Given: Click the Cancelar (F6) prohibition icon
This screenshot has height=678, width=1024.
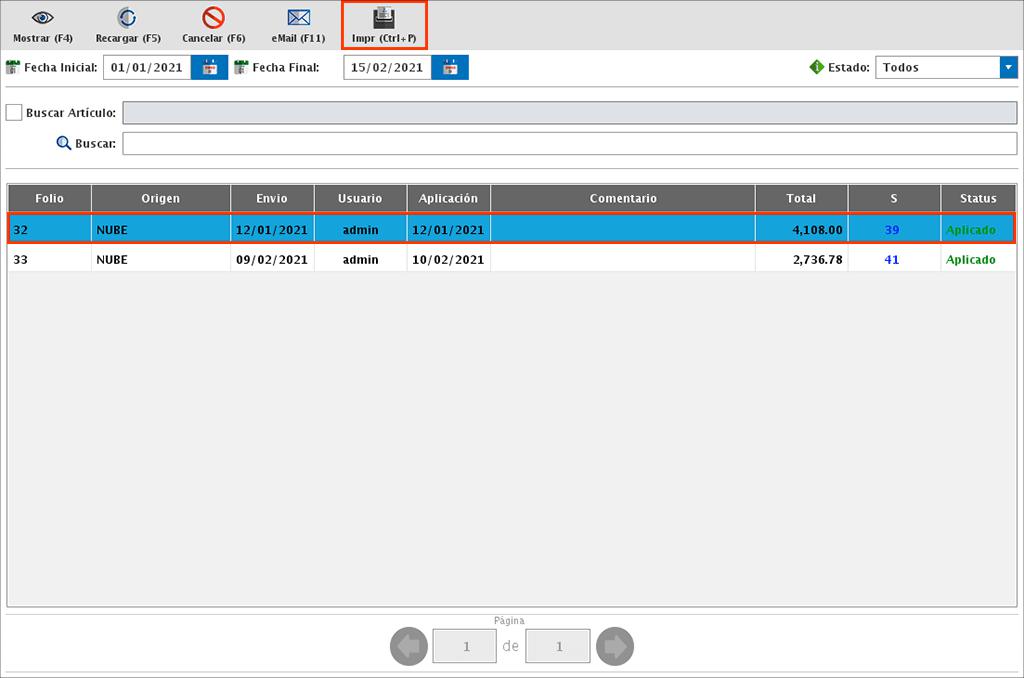Looking at the screenshot, I should (213, 18).
